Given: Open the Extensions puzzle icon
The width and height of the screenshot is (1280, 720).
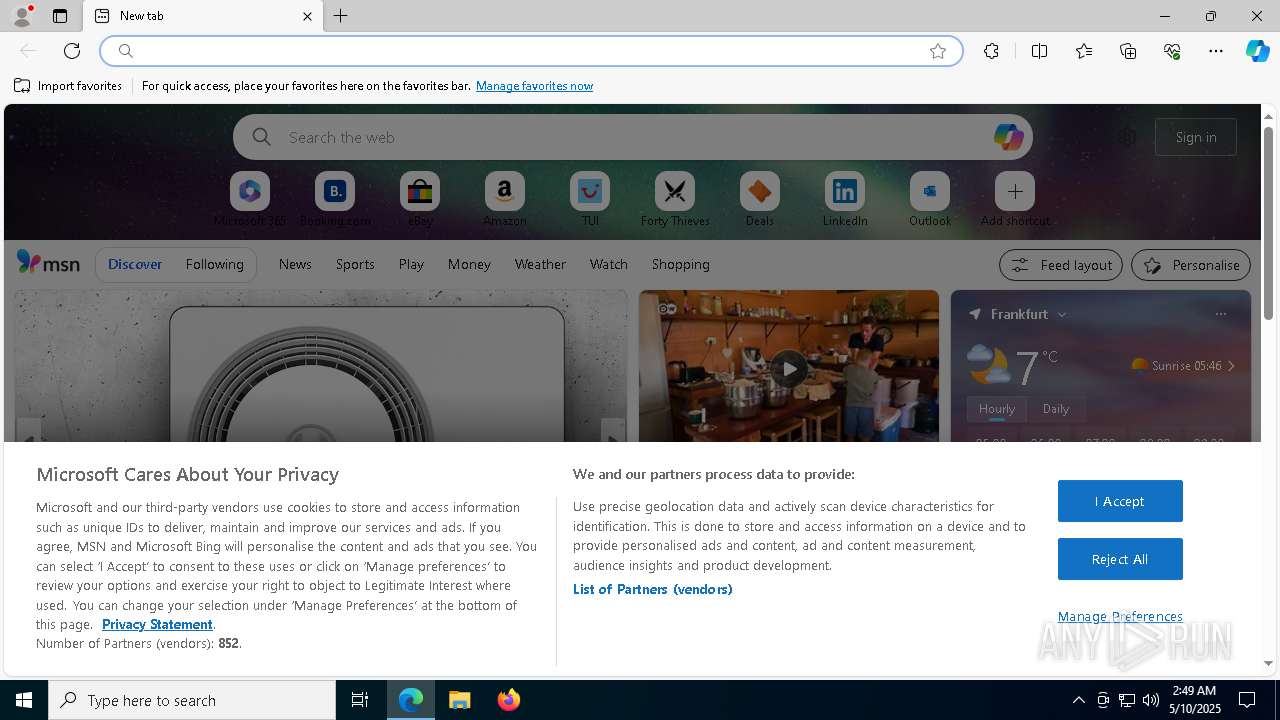Looking at the screenshot, I should (991, 51).
